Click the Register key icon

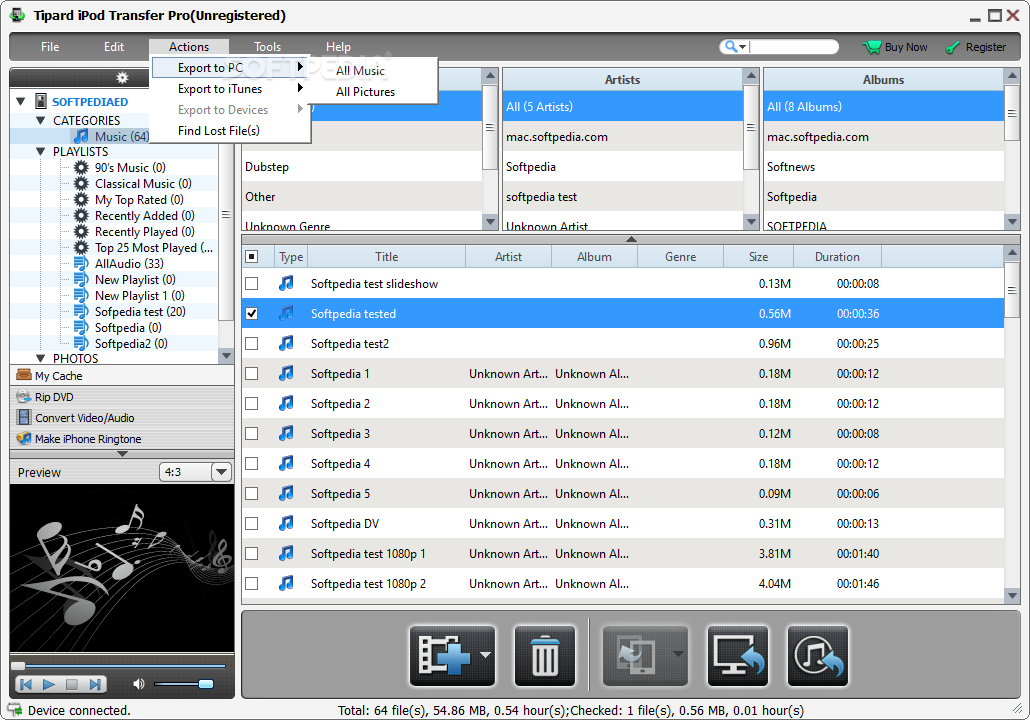click(x=952, y=47)
